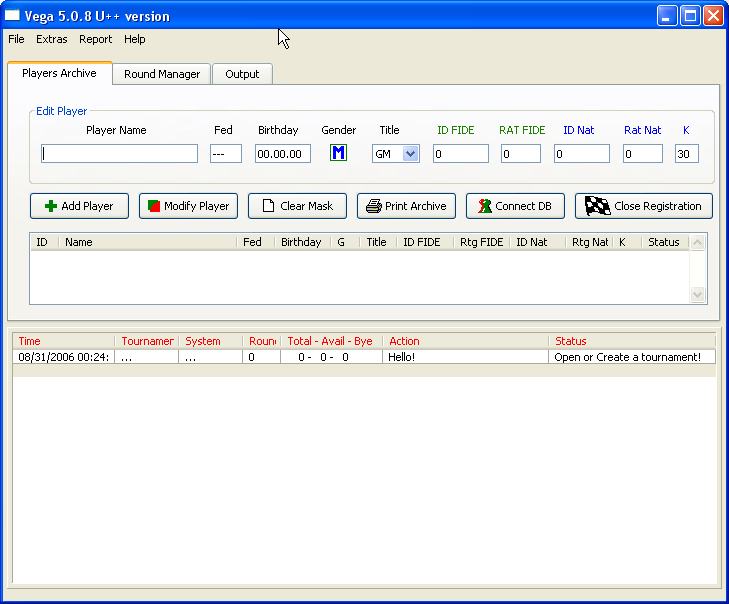Click the green plus Add Player icon

point(50,206)
